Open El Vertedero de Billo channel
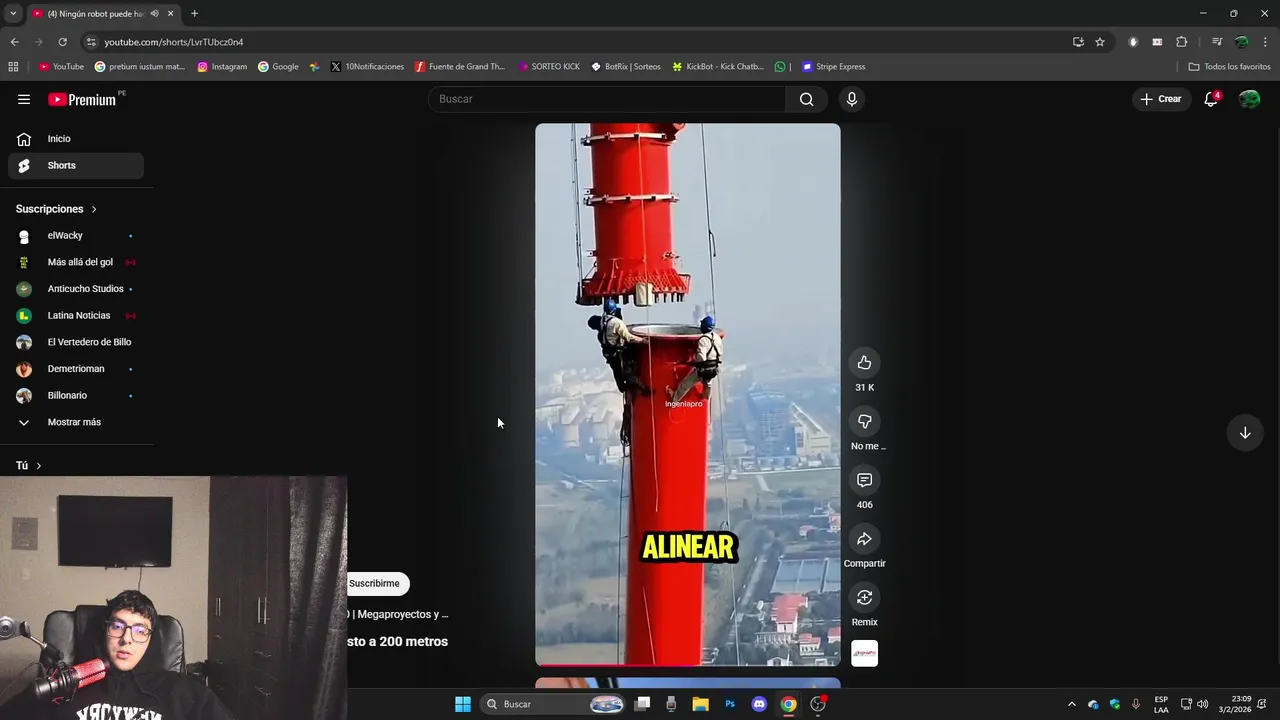The width and height of the screenshot is (1280, 720). (x=76, y=342)
